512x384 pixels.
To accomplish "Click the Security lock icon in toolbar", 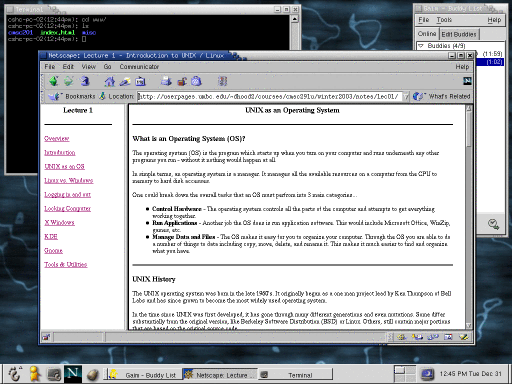I will tap(182, 81).
